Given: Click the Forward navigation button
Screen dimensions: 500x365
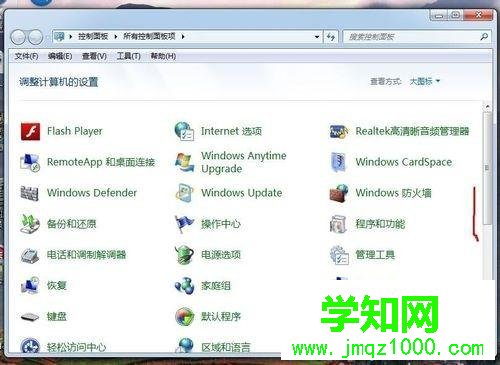Looking at the screenshot, I should (35, 37).
